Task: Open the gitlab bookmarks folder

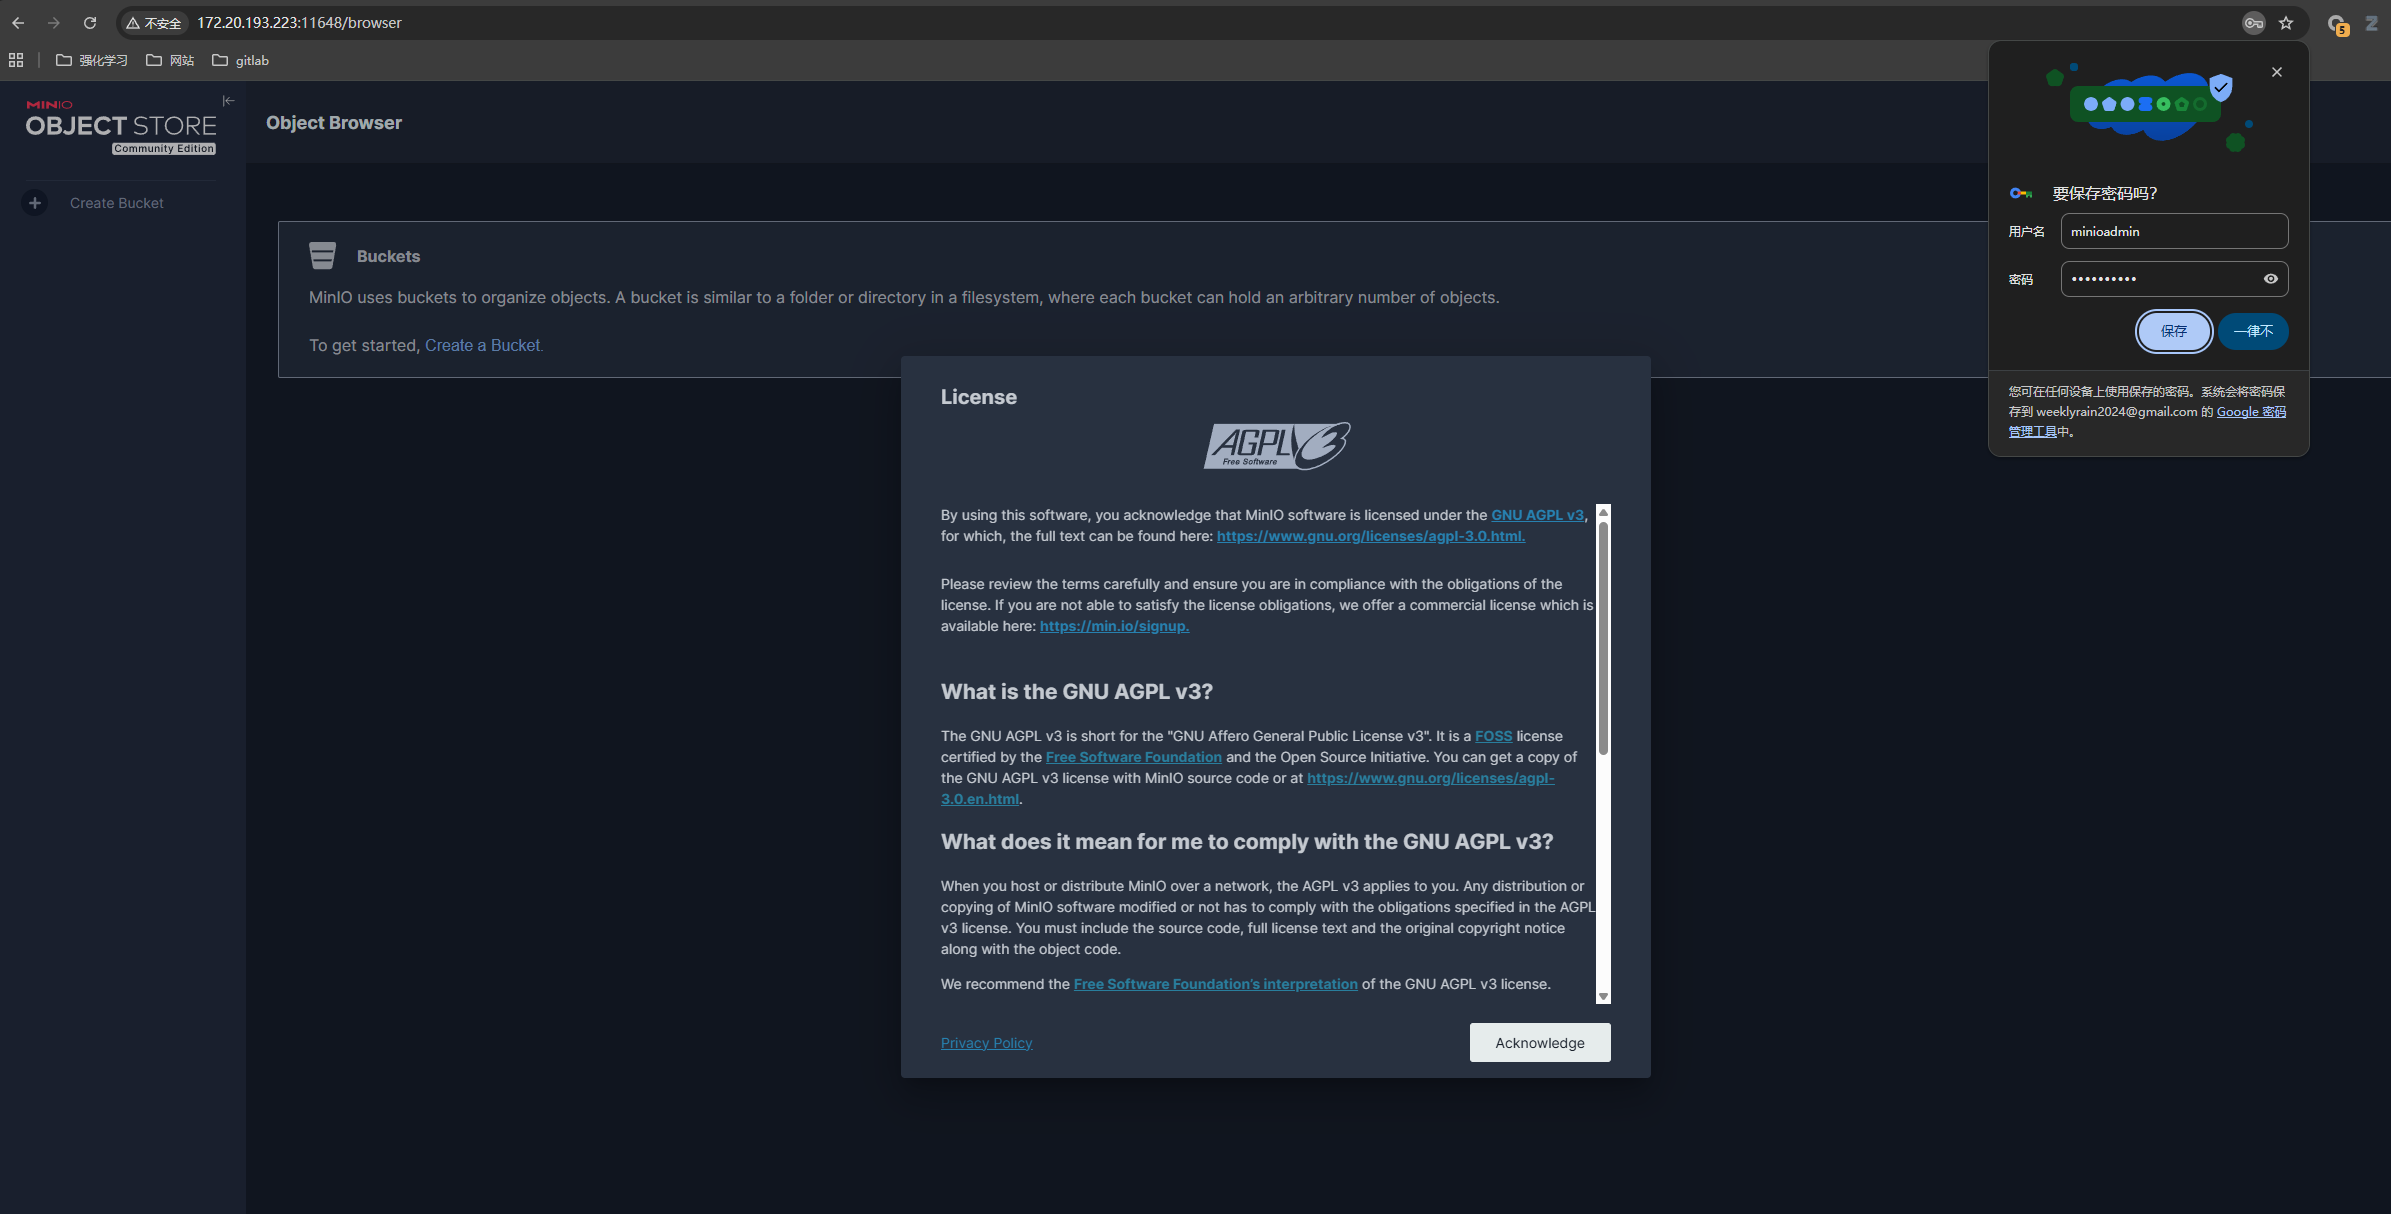Action: point(241,61)
